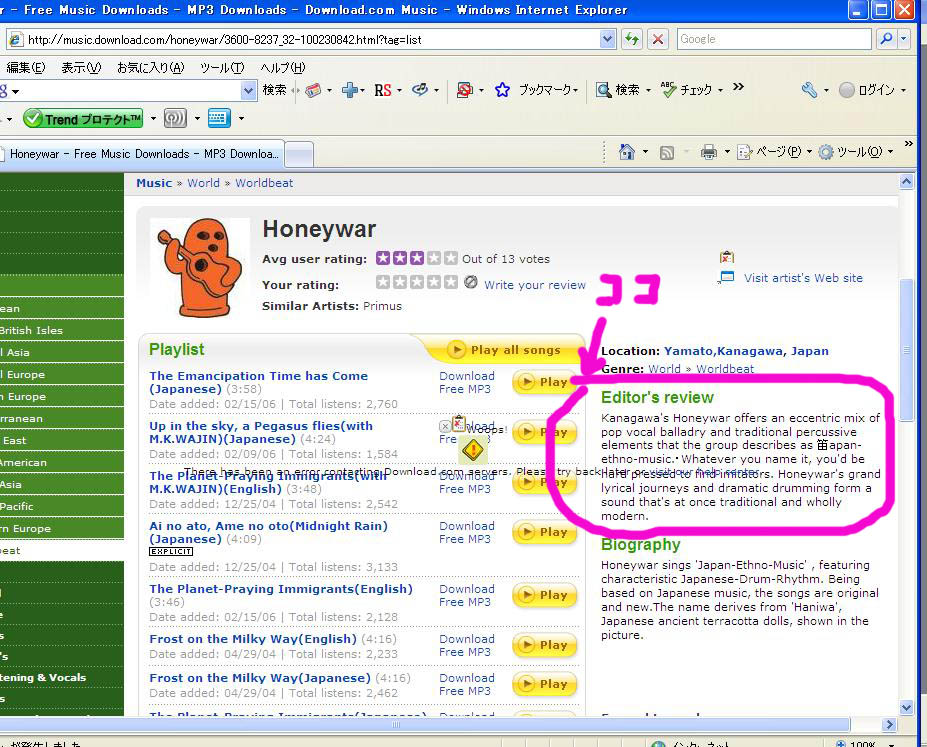The height and width of the screenshot is (747, 927).
Task: Open Visit artist's Web site link
Action: pyautogui.click(x=803, y=278)
